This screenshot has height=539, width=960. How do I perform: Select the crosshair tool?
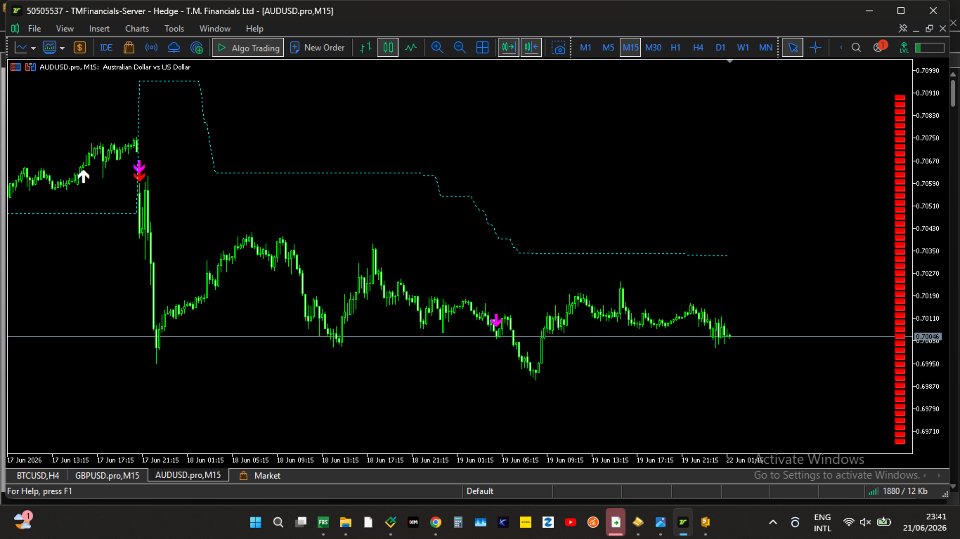point(816,48)
